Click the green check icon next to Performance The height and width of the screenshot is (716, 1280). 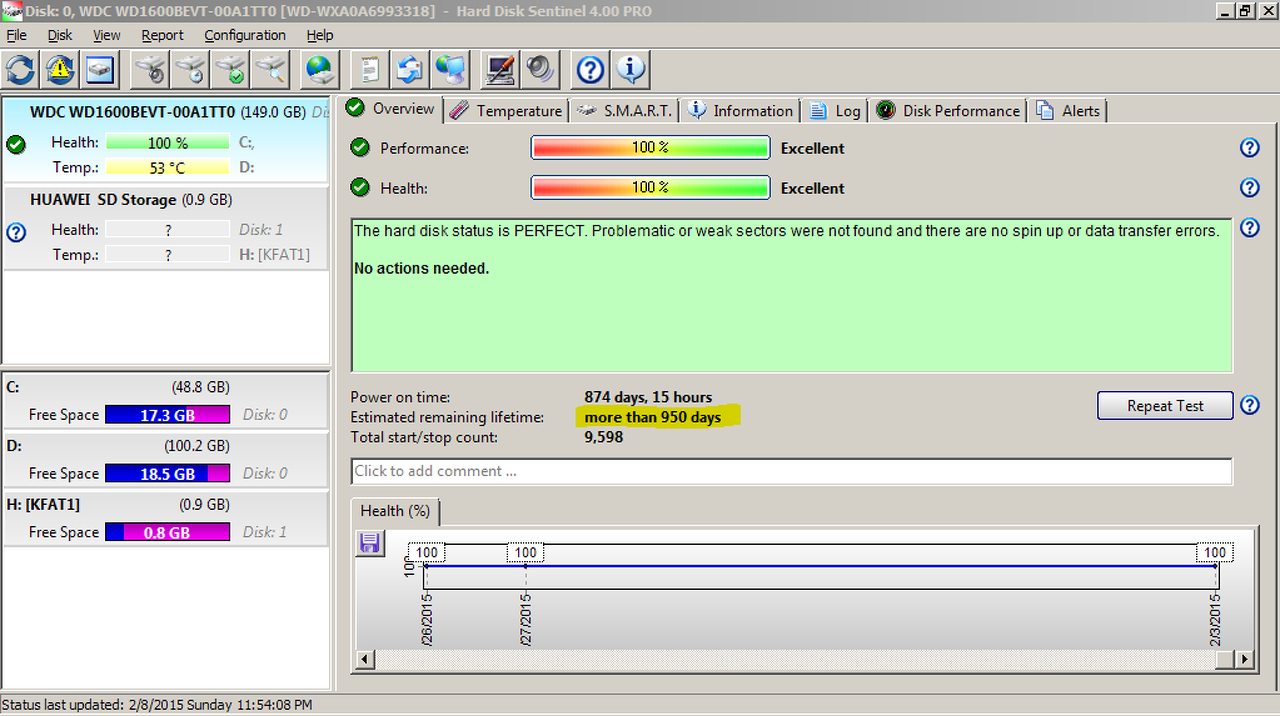pyautogui.click(x=359, y=148)
